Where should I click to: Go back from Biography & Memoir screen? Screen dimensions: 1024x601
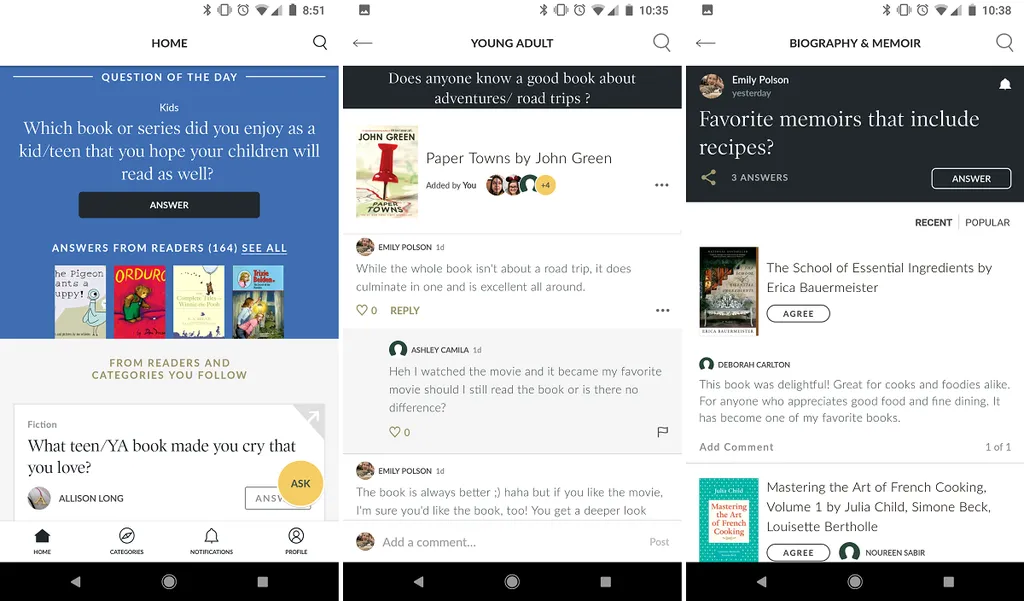[705, 43]
